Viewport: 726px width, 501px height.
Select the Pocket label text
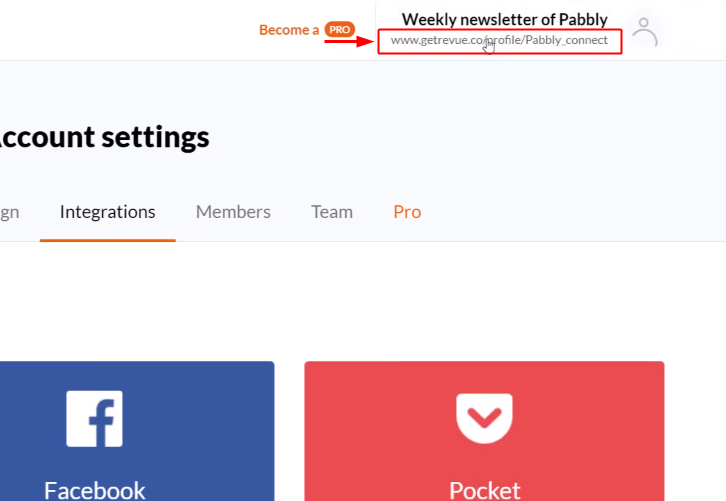pos(484,490)
